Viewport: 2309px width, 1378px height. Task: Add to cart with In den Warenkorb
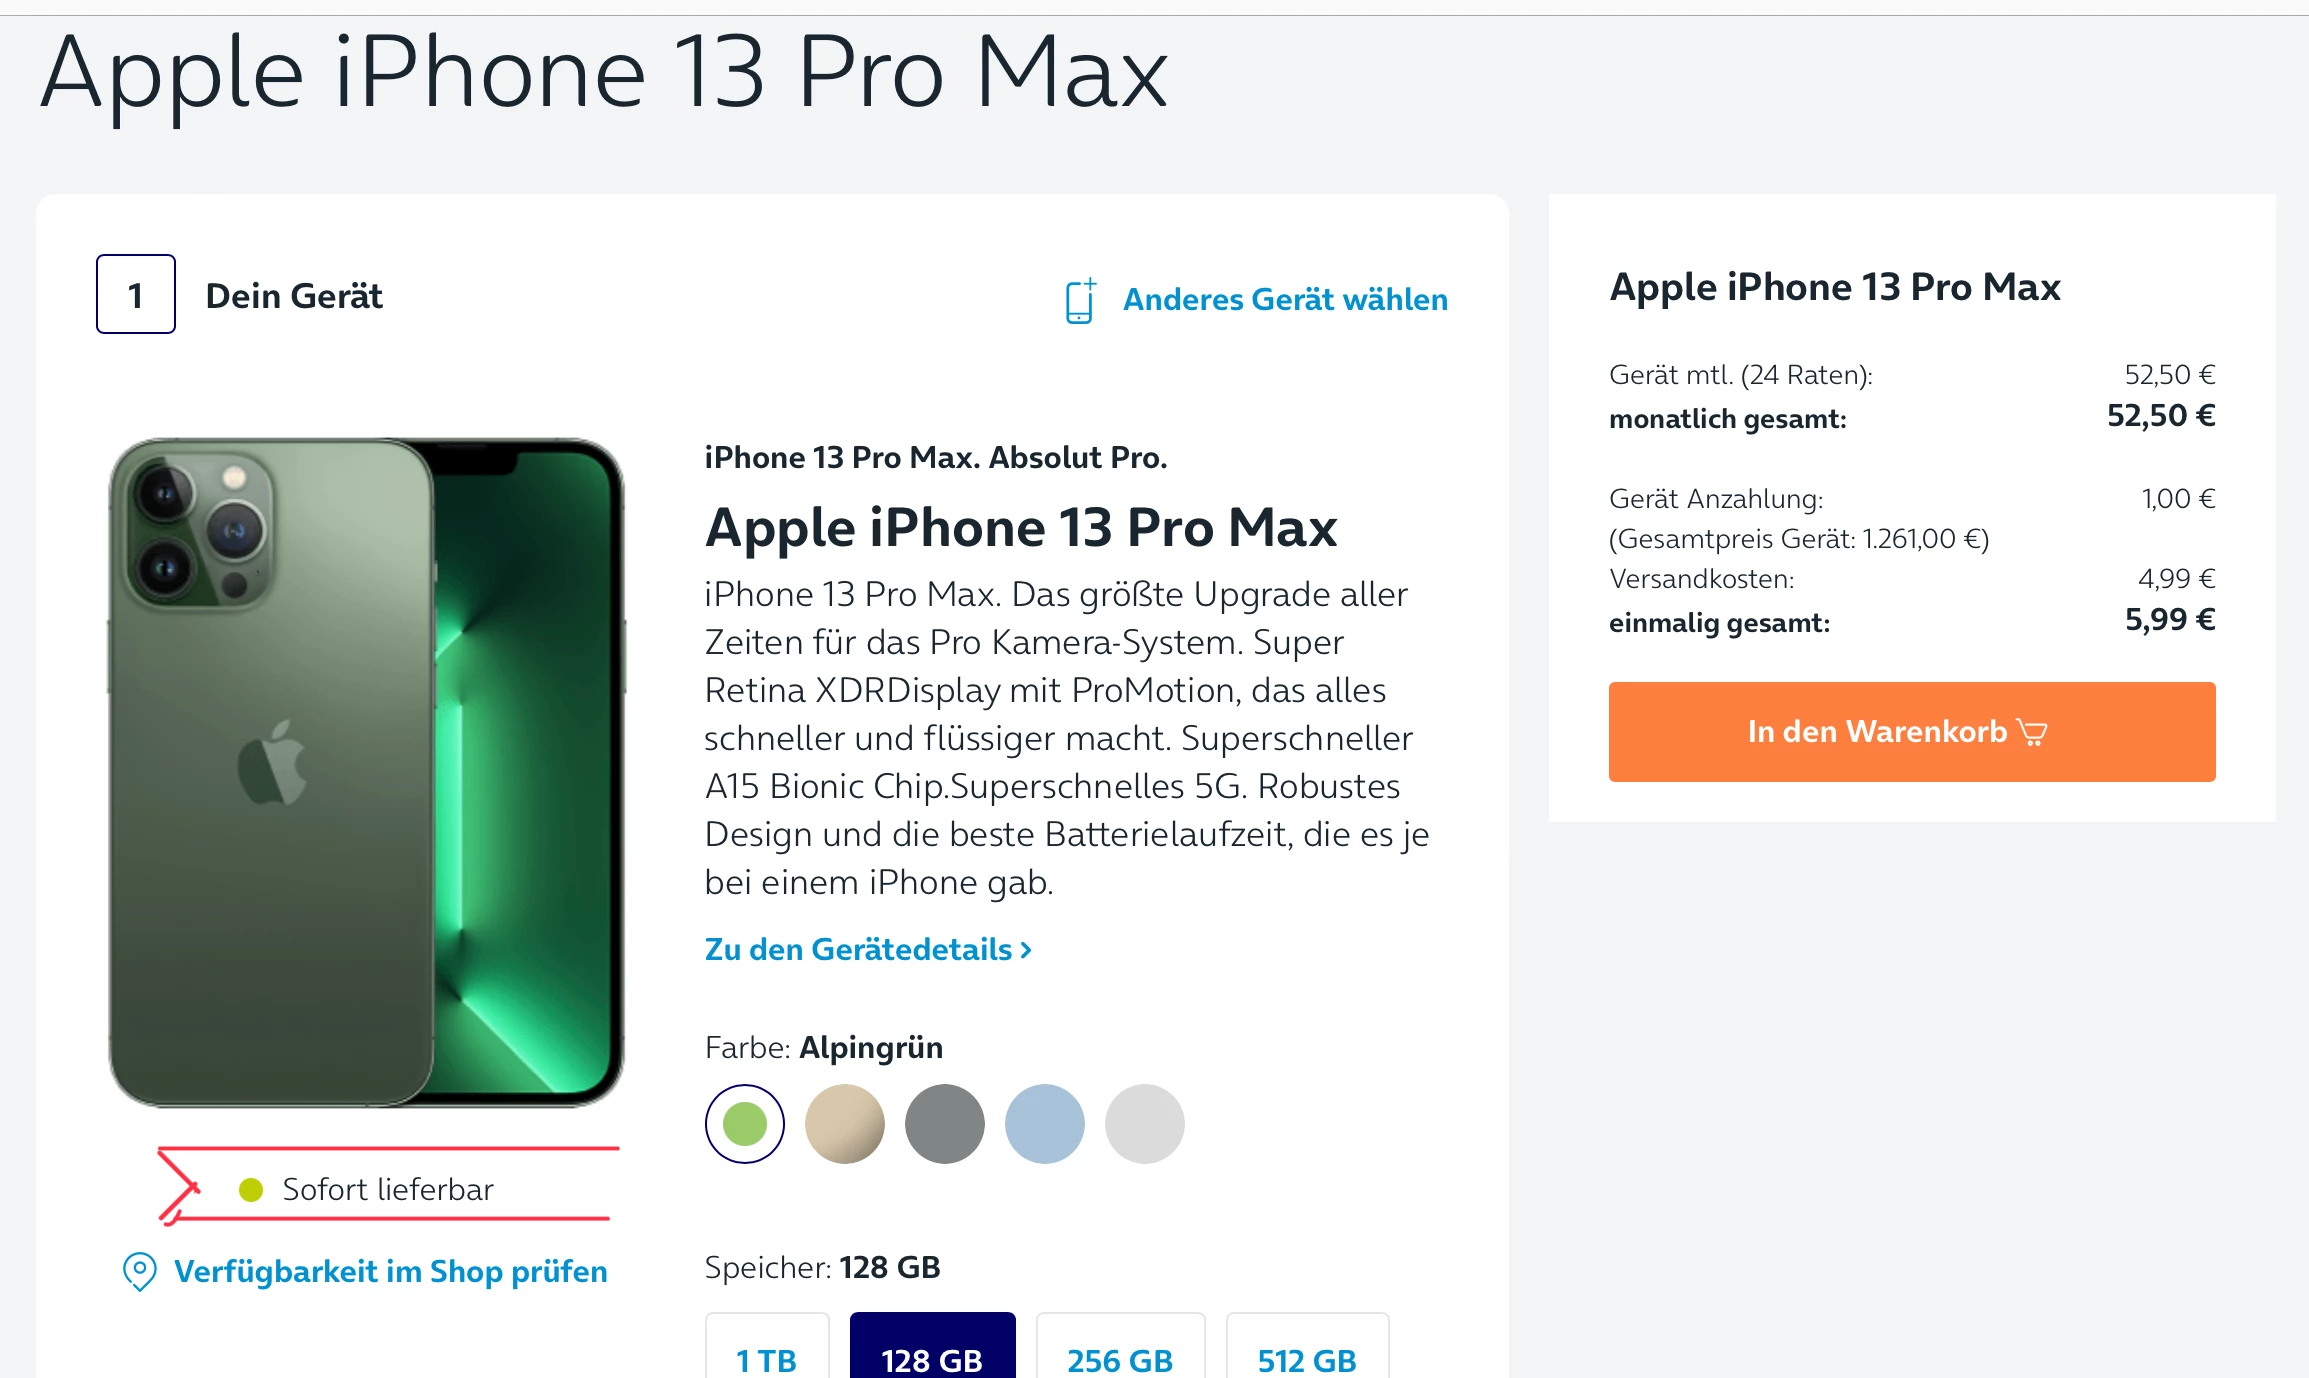tap(1912, 732)
